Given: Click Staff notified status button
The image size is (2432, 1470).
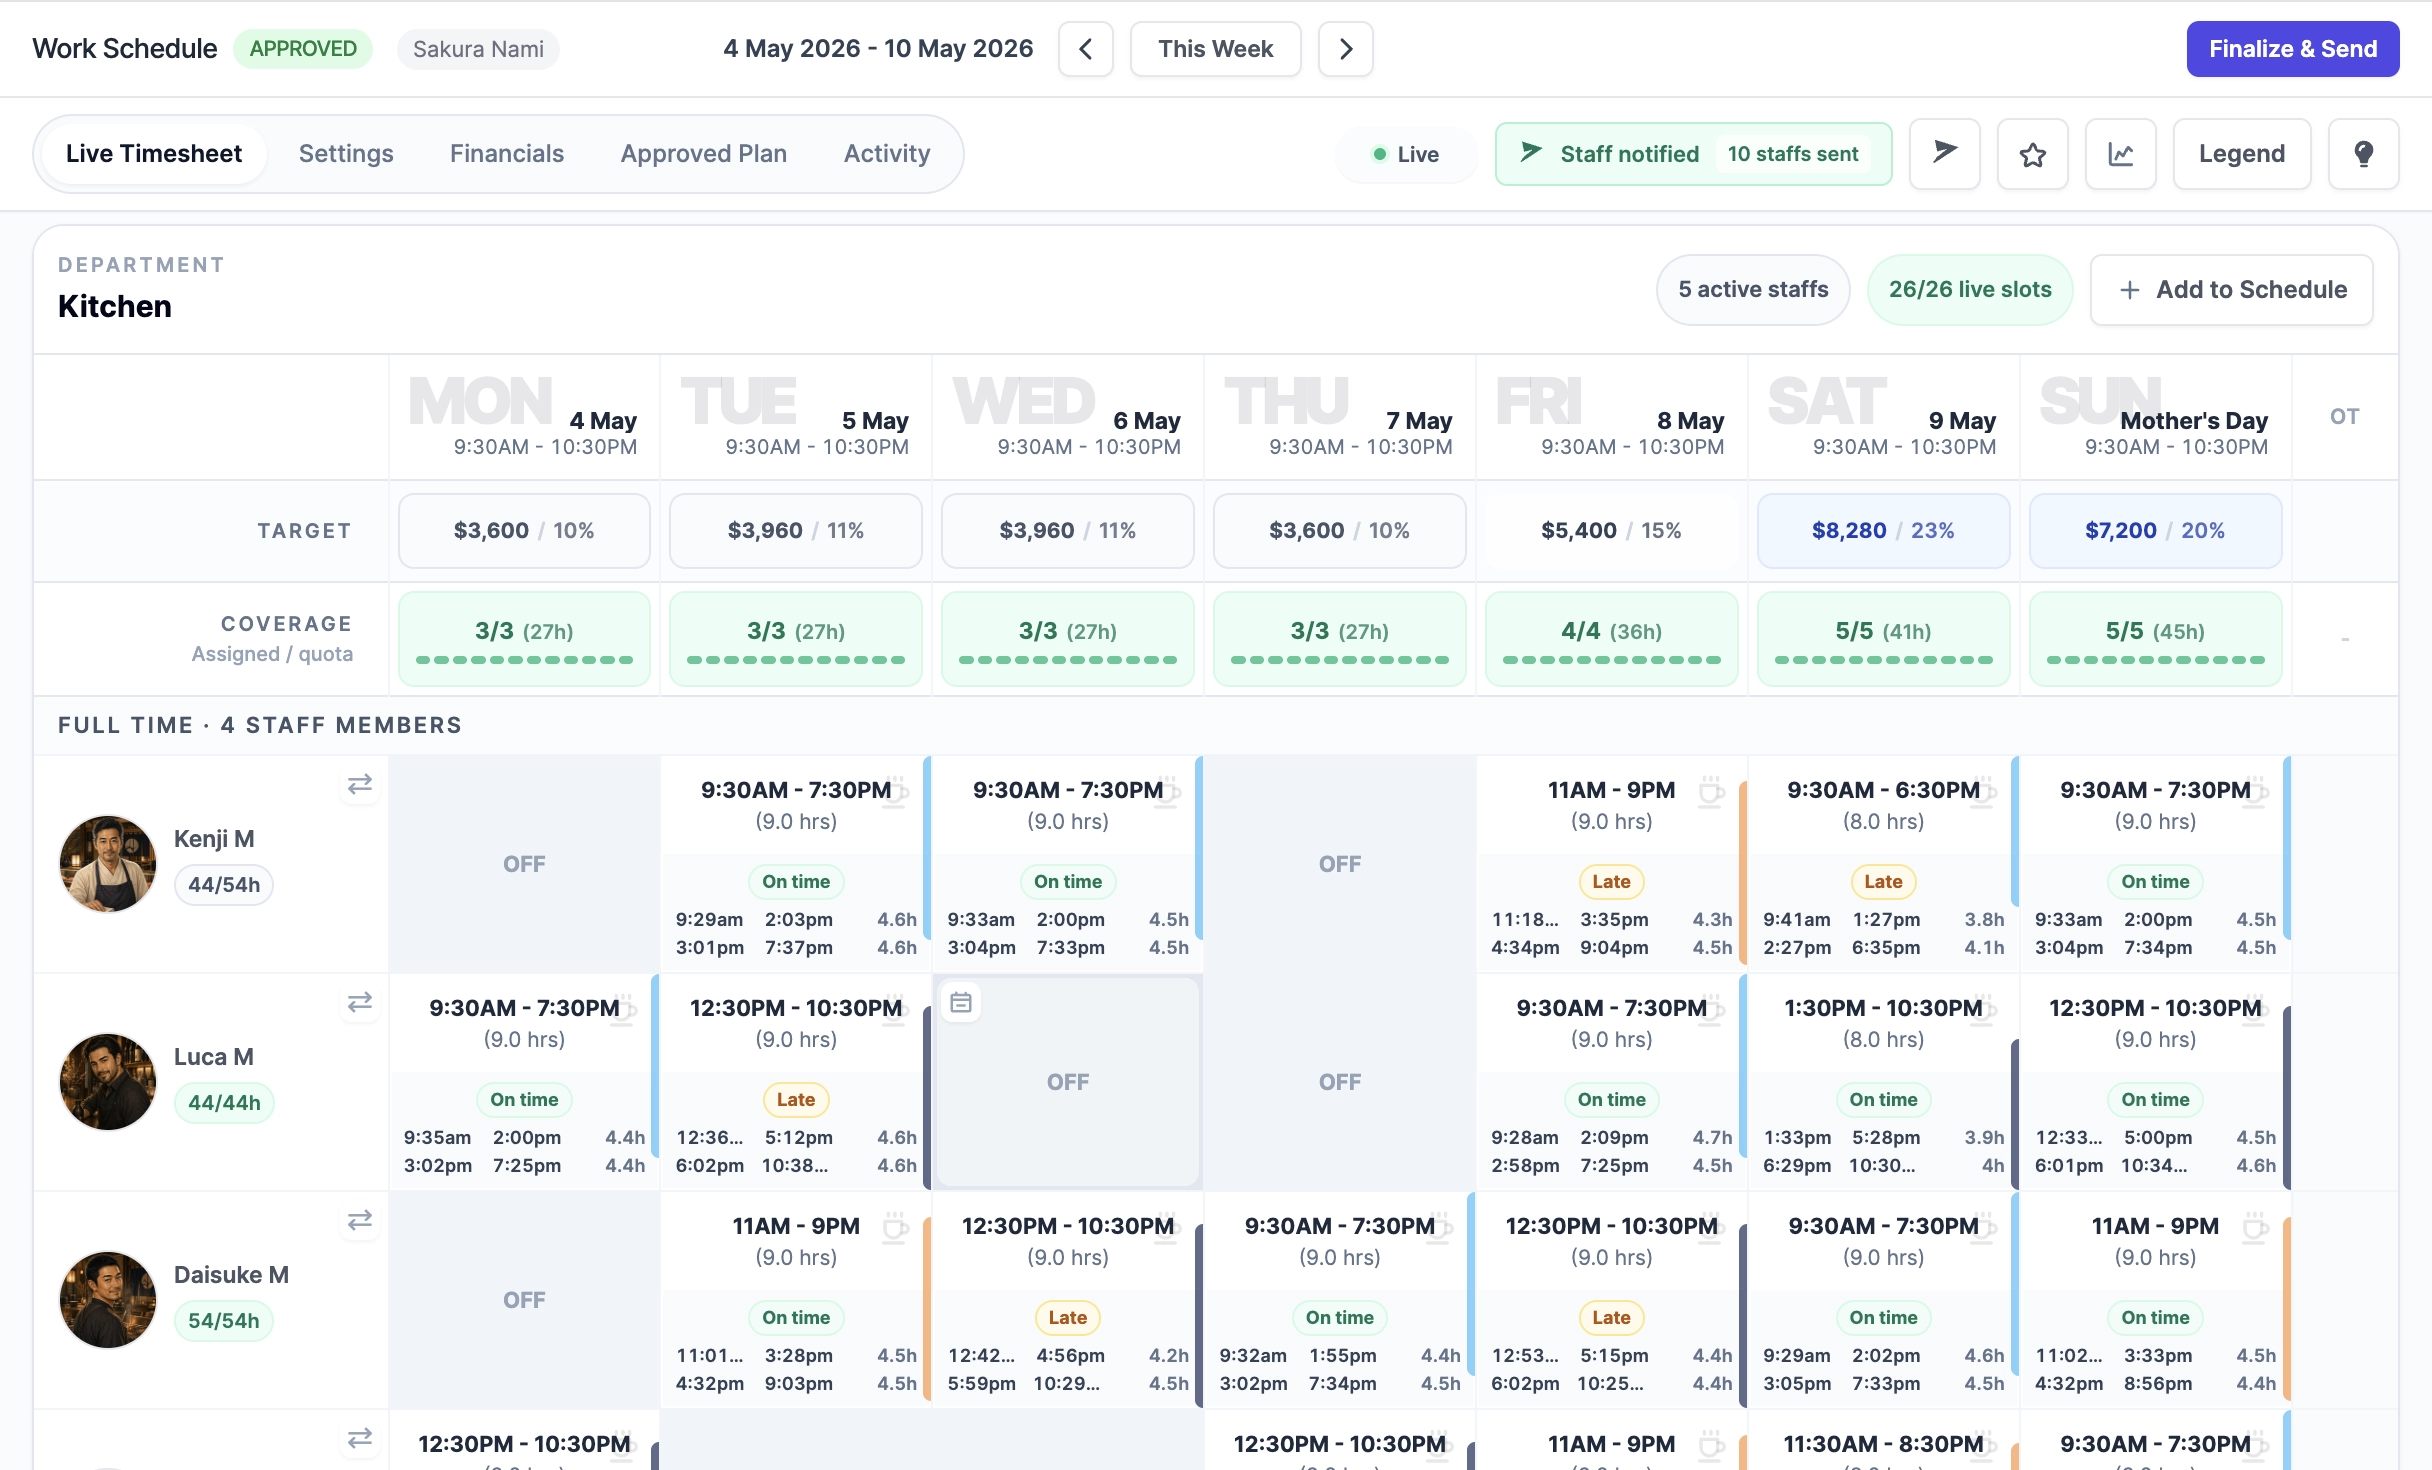Looking at the screenshot, I should [1693, 154].
